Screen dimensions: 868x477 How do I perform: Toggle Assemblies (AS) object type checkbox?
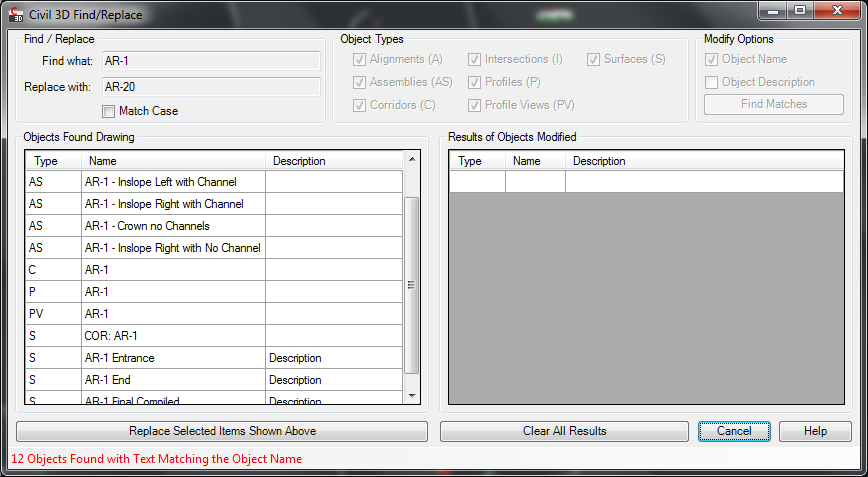coord(359,82)
